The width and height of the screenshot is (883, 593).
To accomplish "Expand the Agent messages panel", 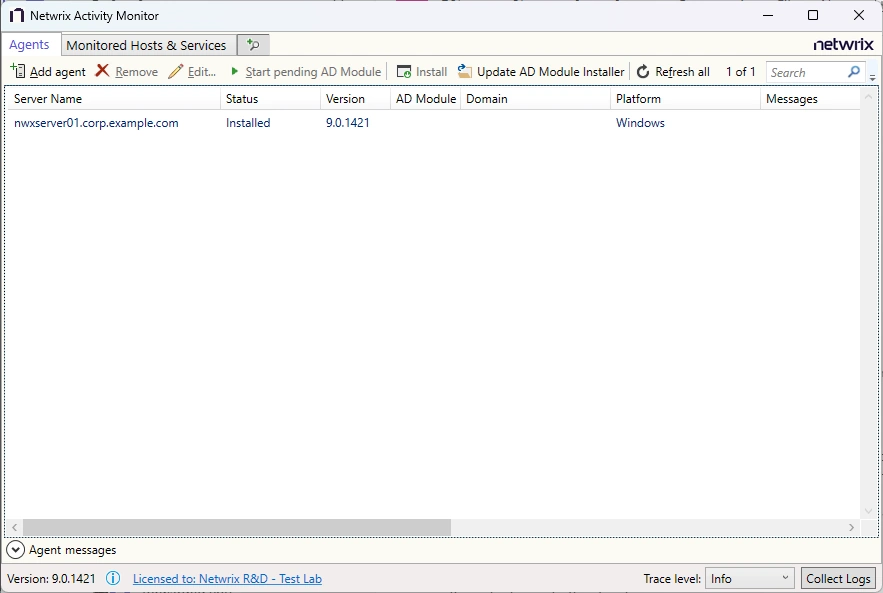I will [x=15, y=550].
